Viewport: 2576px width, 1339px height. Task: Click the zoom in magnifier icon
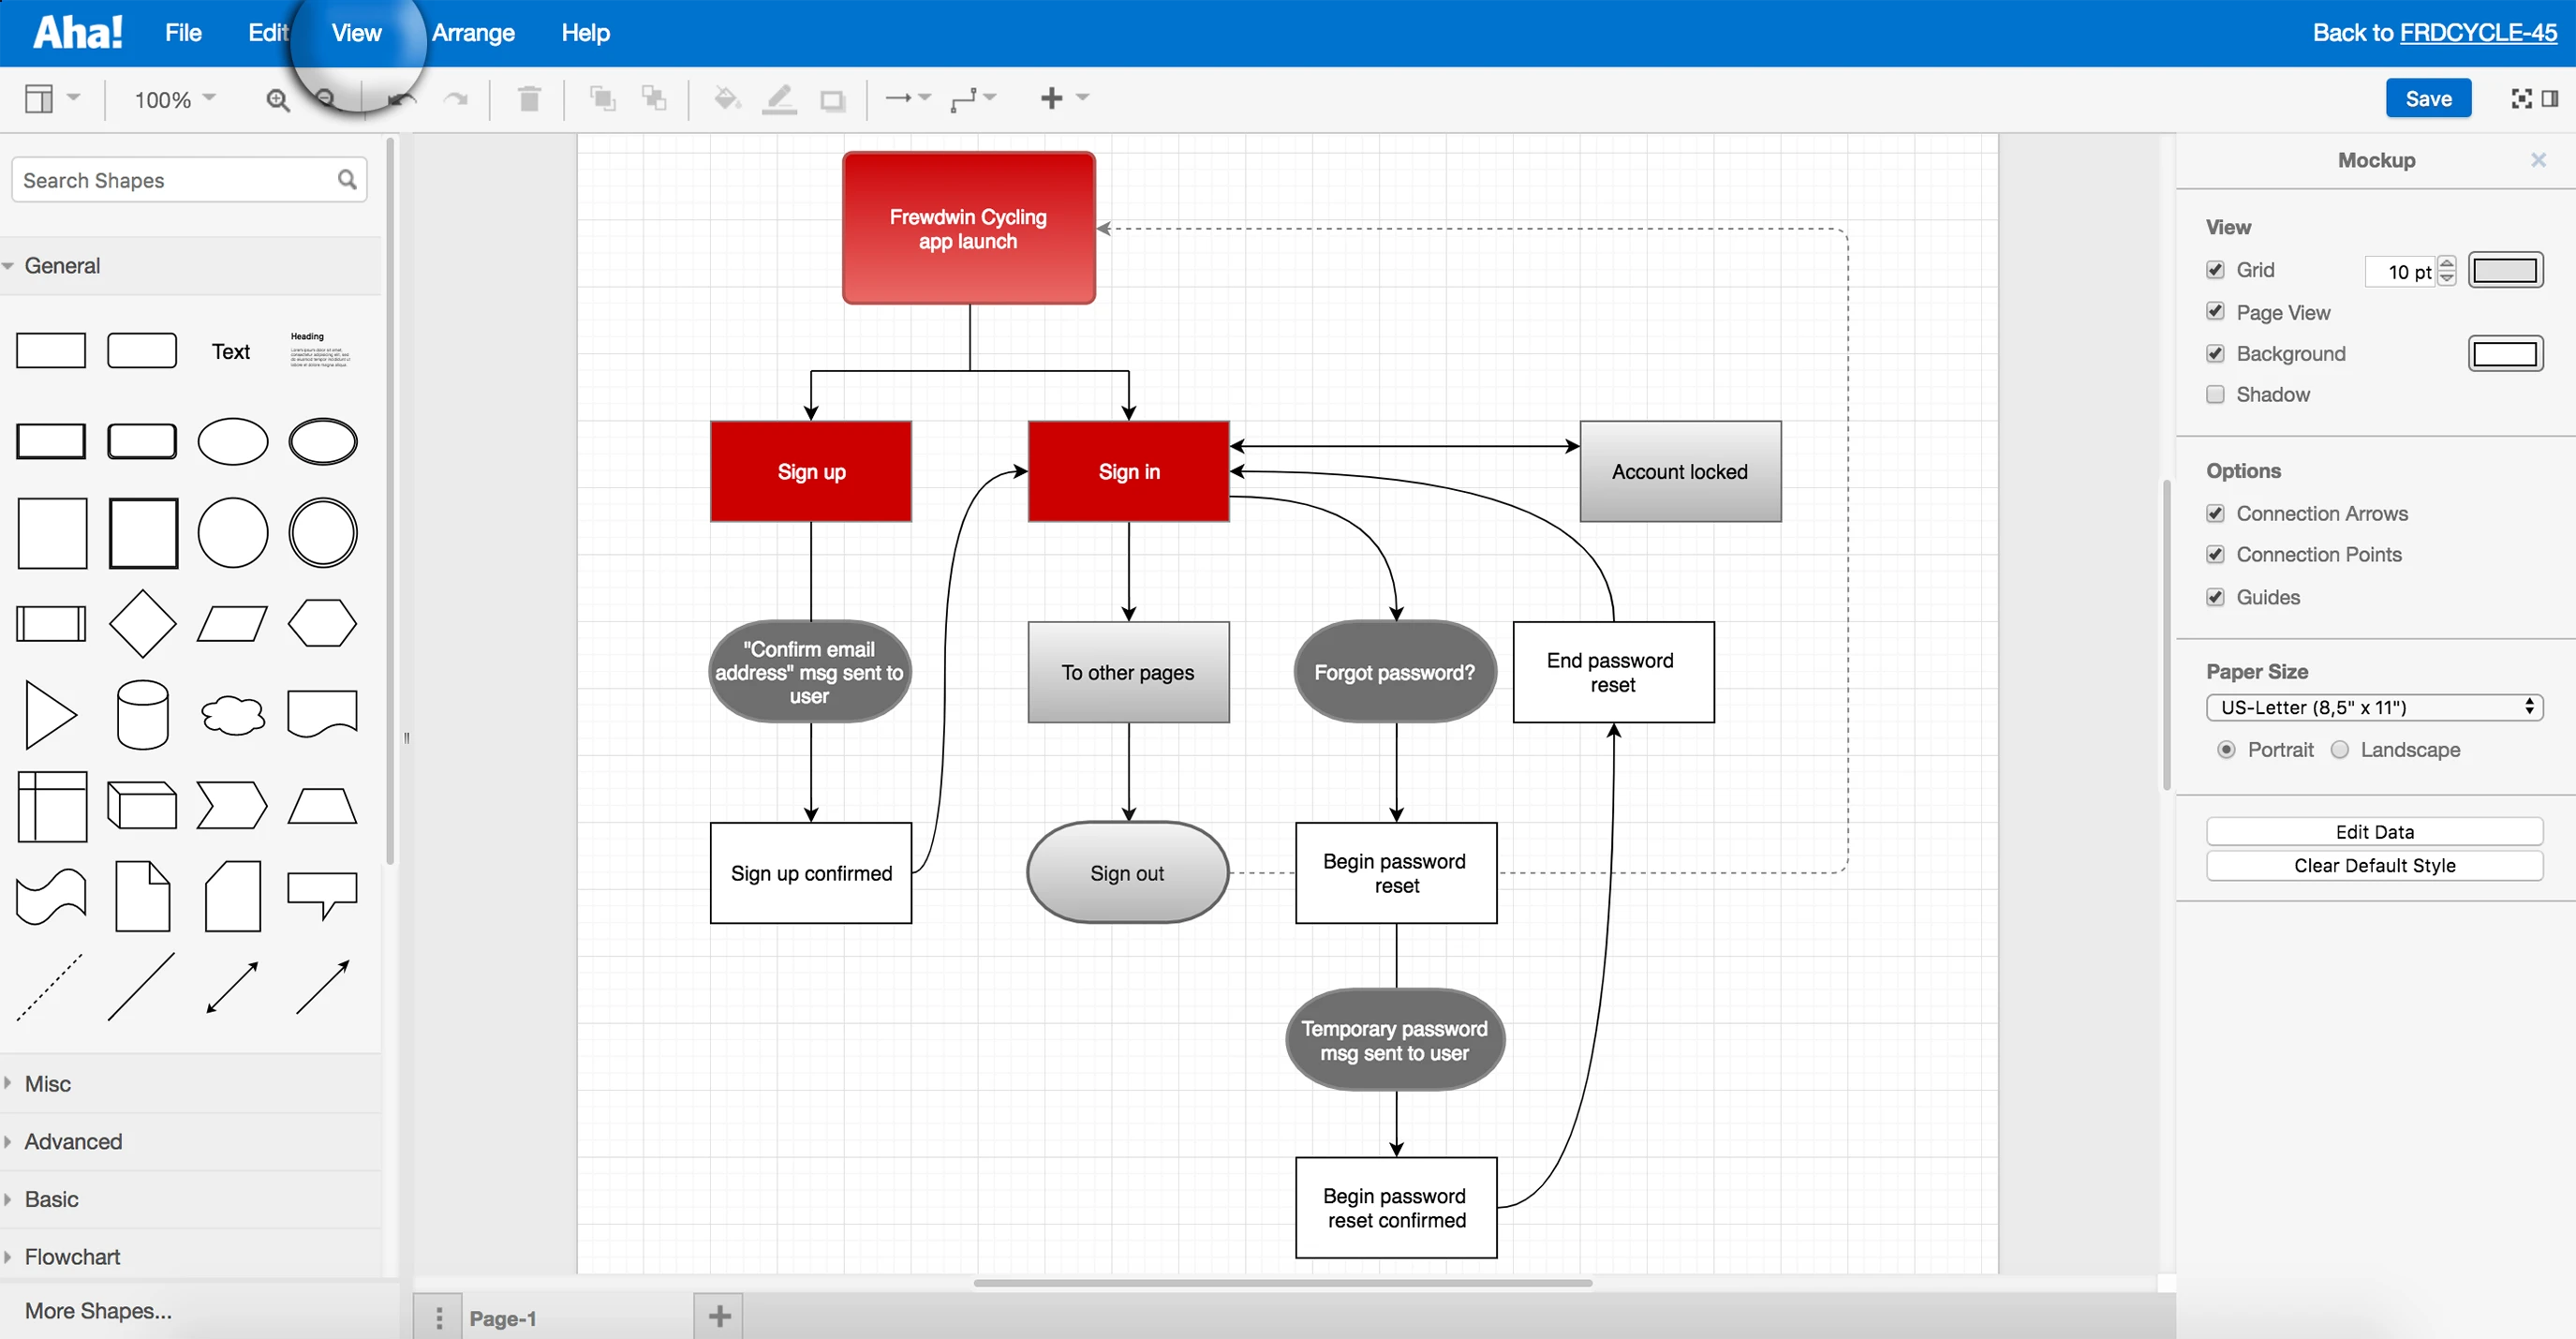click(277, 99)
